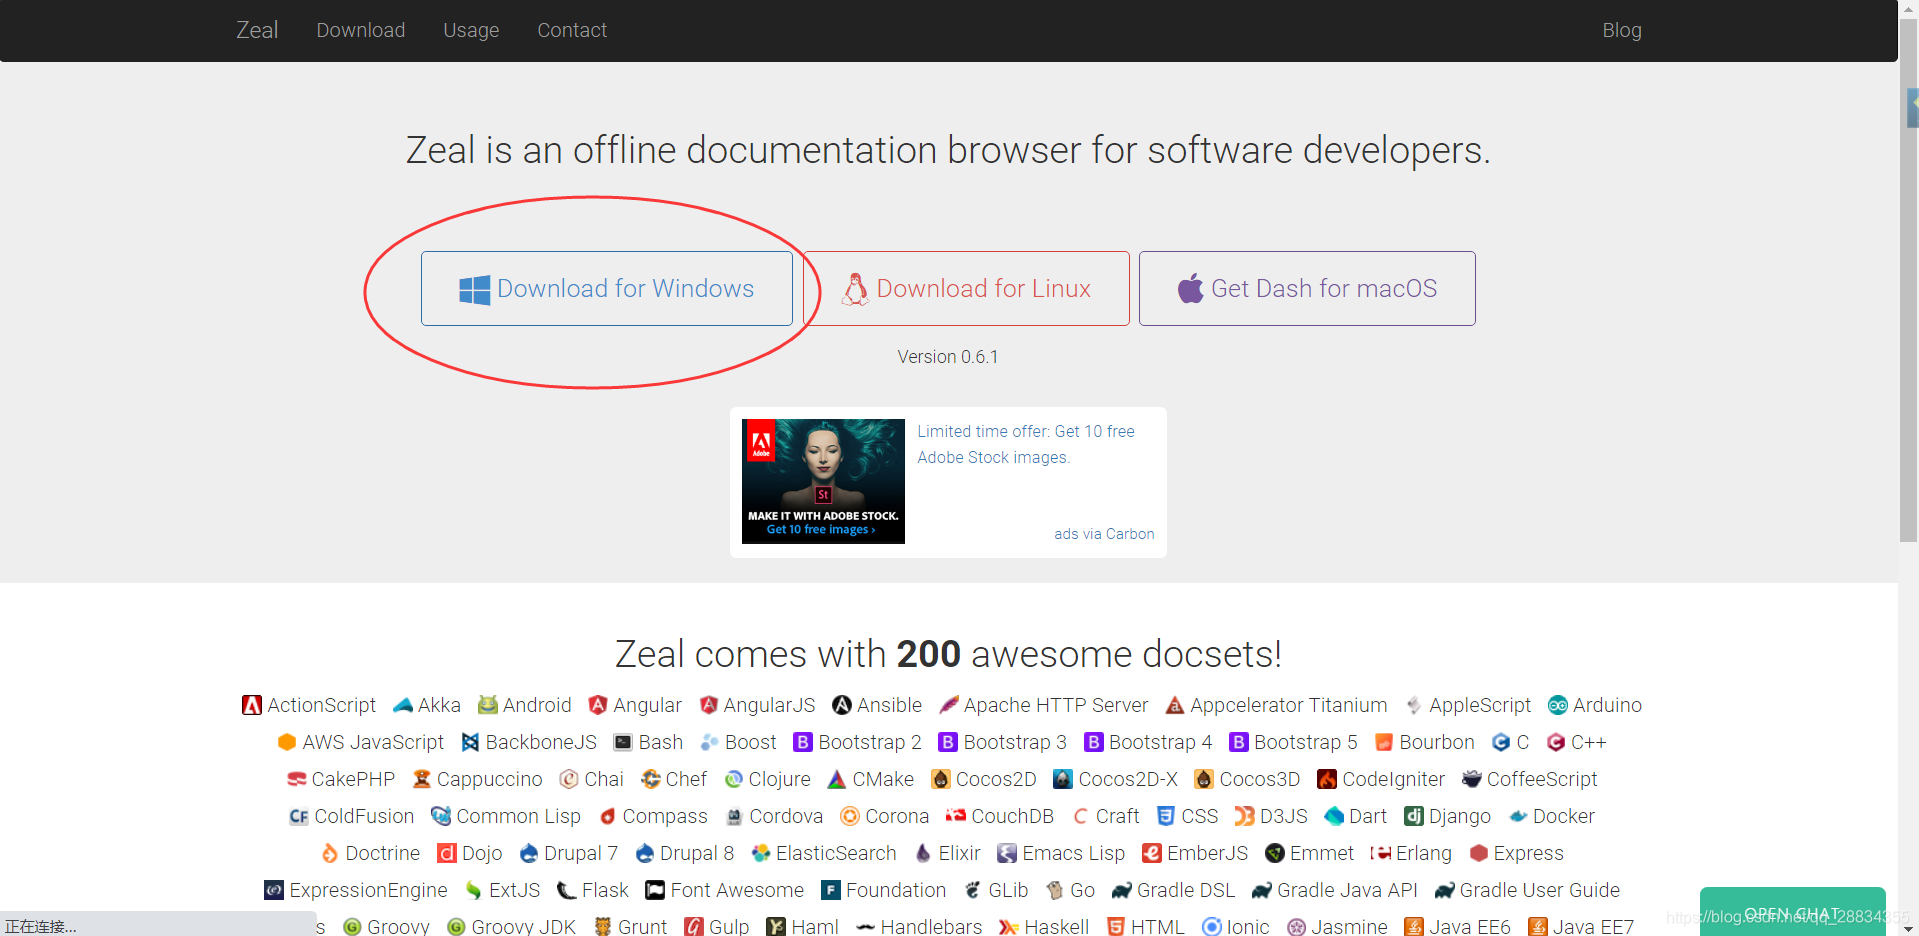
Task: Click the OPEN CHAT button
Action: [x=1792, y=913]
